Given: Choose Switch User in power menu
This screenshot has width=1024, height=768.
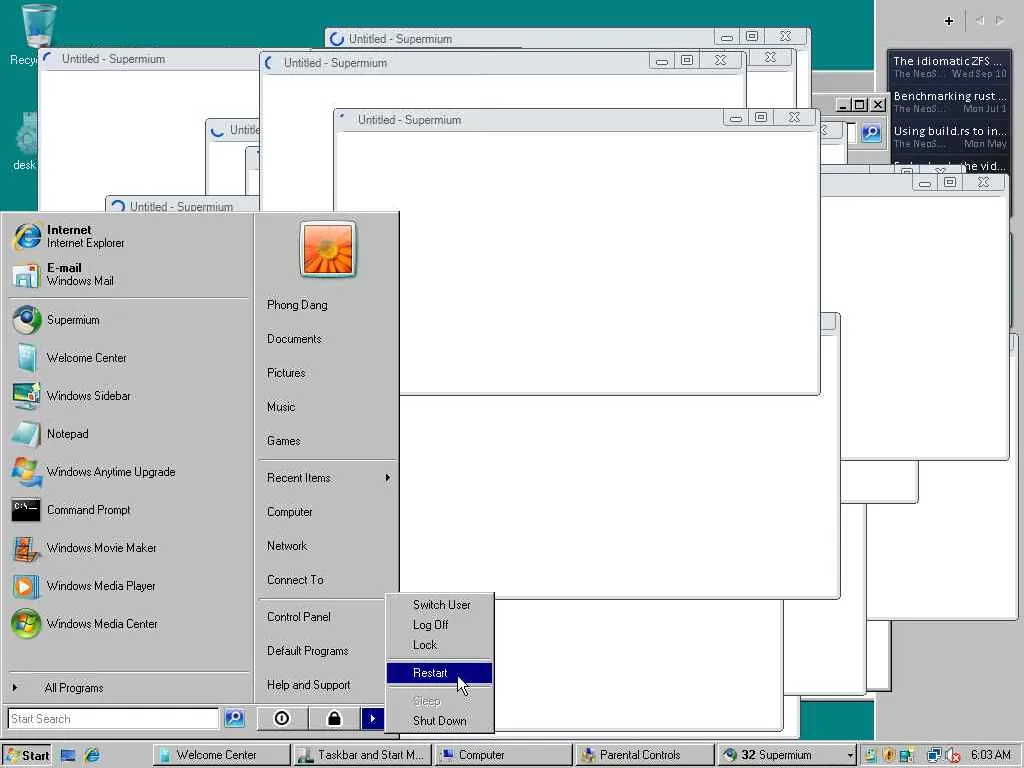Looking at the screenshot, I should click(x=440, y=605).
